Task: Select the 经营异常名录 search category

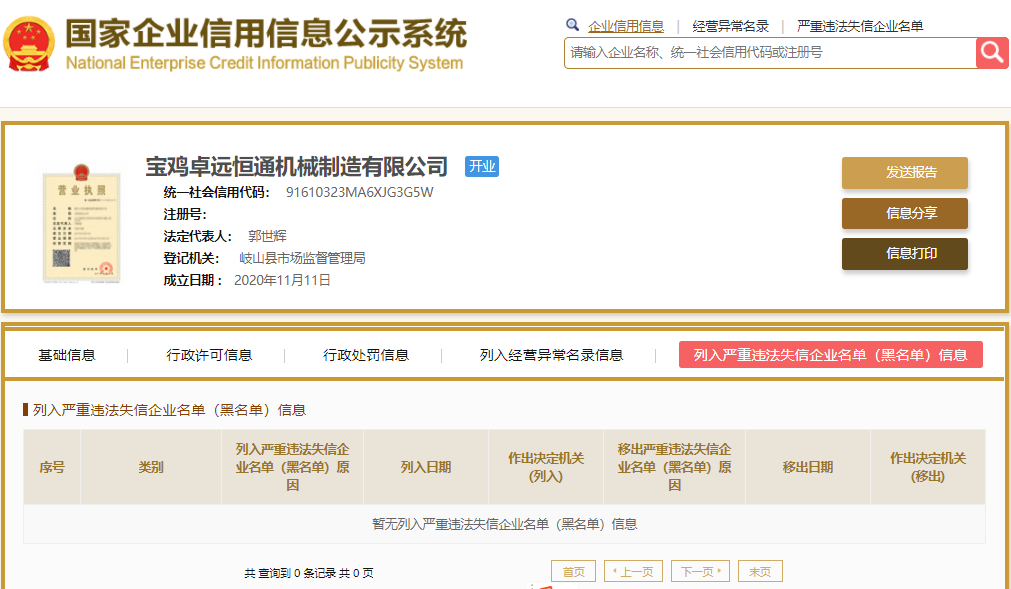Action: [731, 26]
